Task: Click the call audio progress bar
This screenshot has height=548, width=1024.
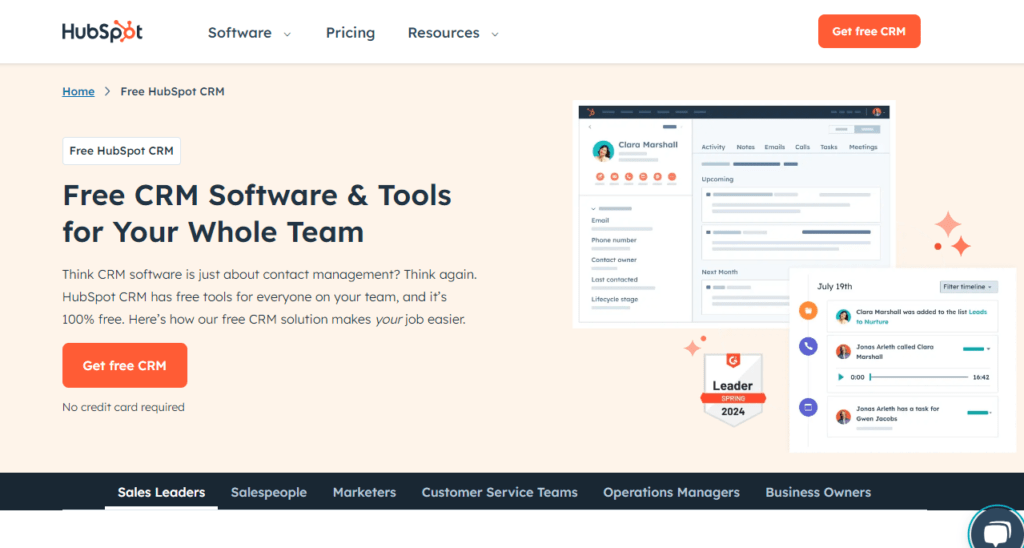Action: [918, 377]
